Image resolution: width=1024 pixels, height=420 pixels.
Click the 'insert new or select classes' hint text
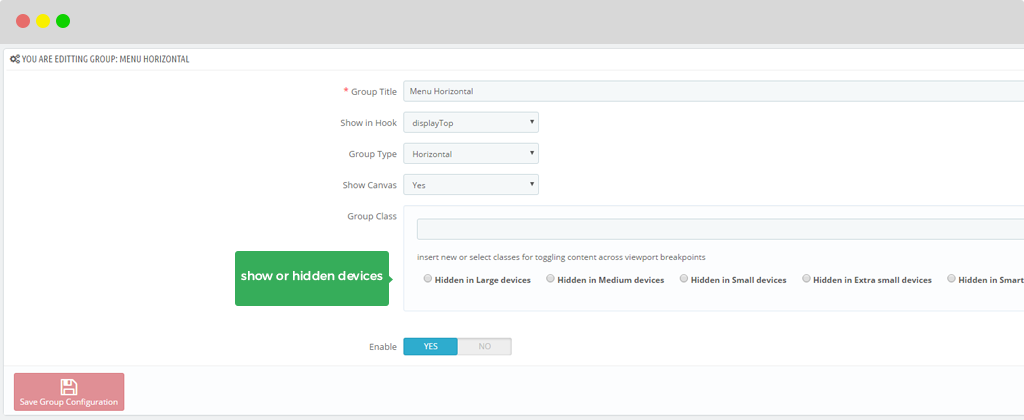(x=561, y=257)
